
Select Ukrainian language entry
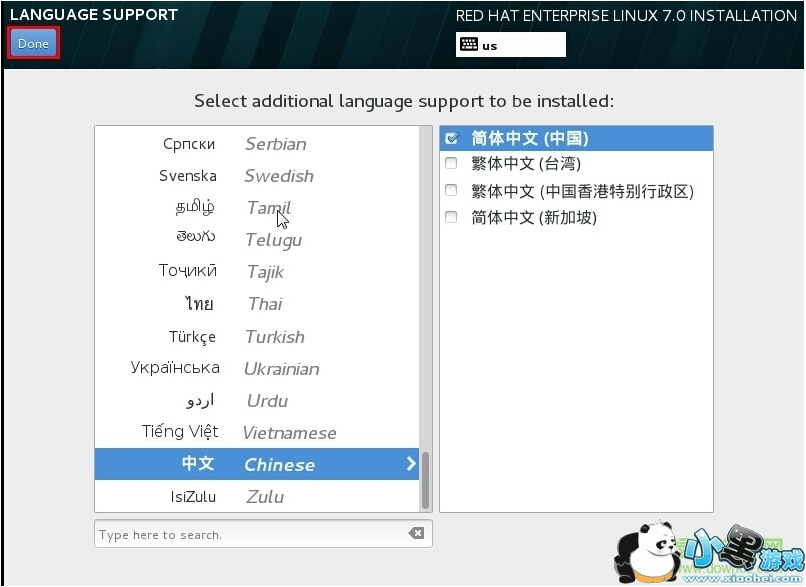(257, 369)
